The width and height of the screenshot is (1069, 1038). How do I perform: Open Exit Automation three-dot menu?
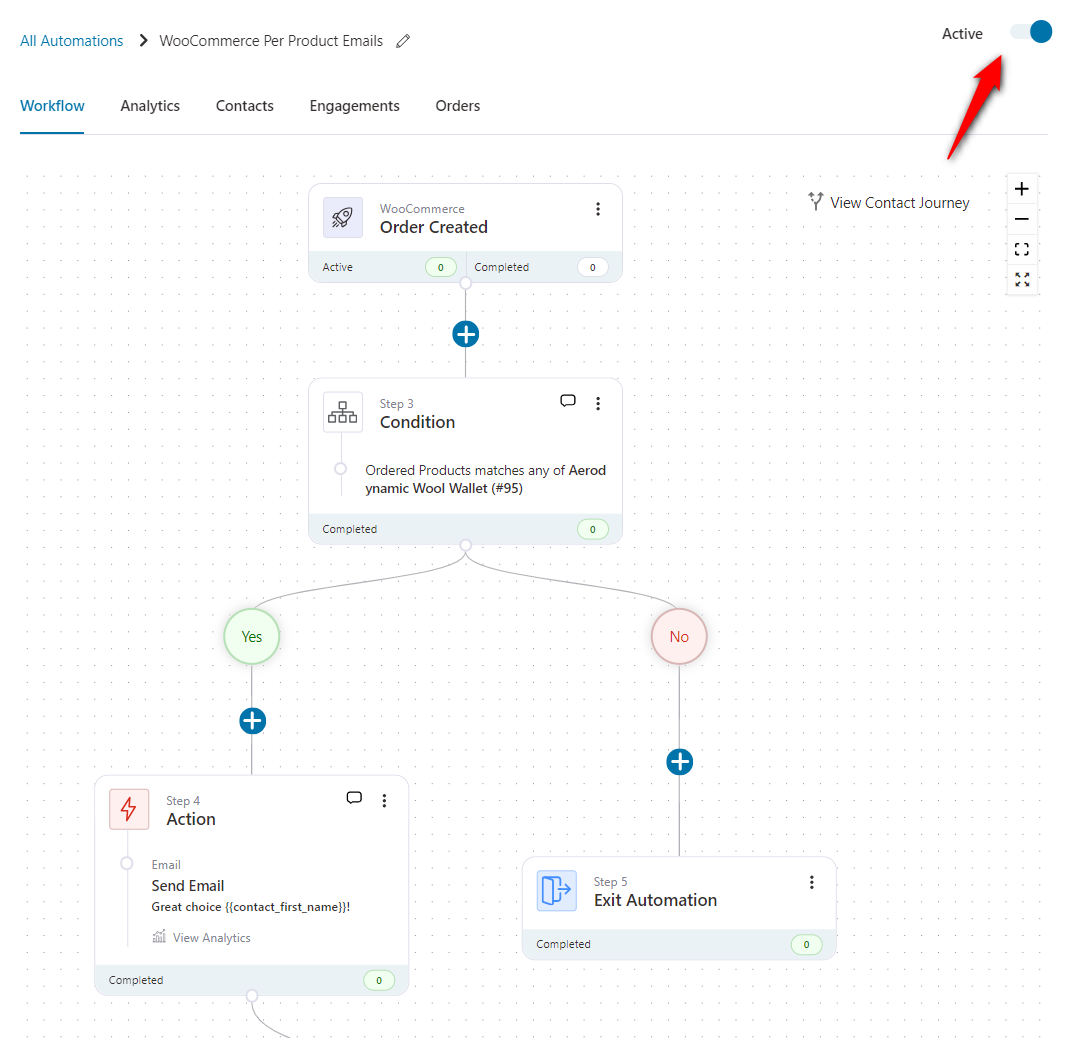coord(812,882)
